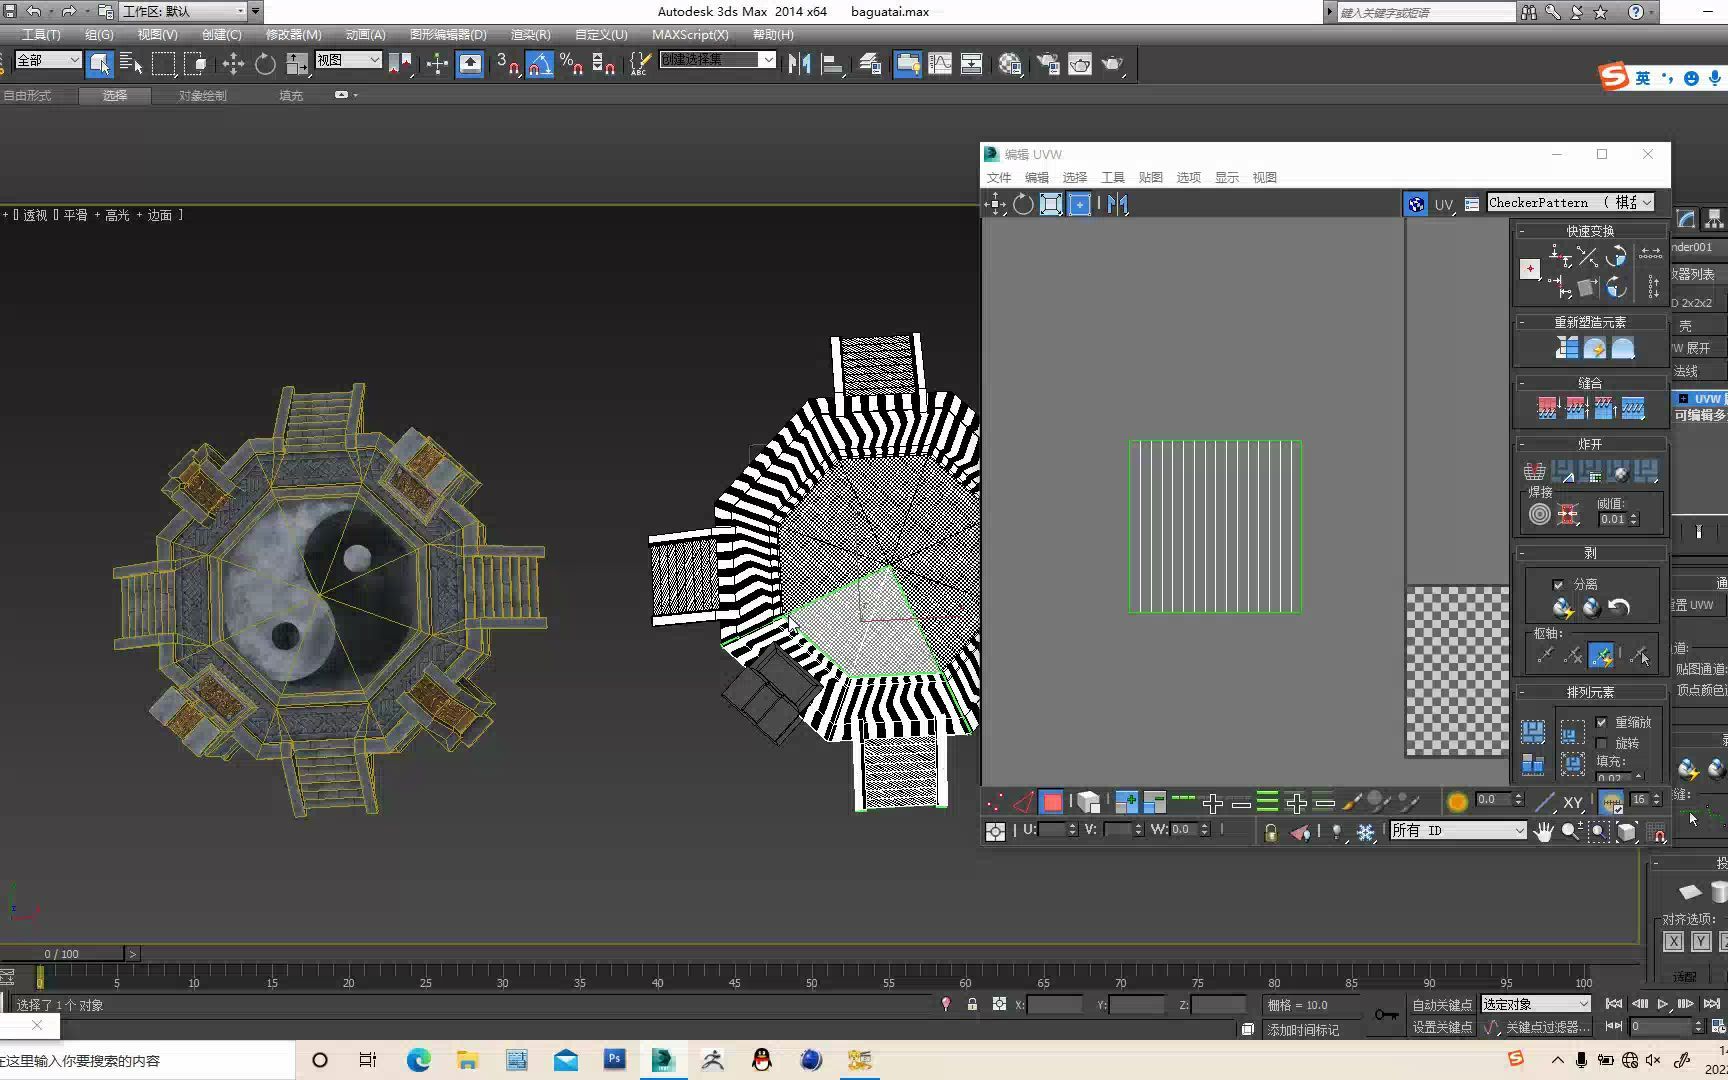This screenshot has height=1080, width=1728.
Task: Click the Select and Move tool in main toolbar
Action: (x=233, y=64)
